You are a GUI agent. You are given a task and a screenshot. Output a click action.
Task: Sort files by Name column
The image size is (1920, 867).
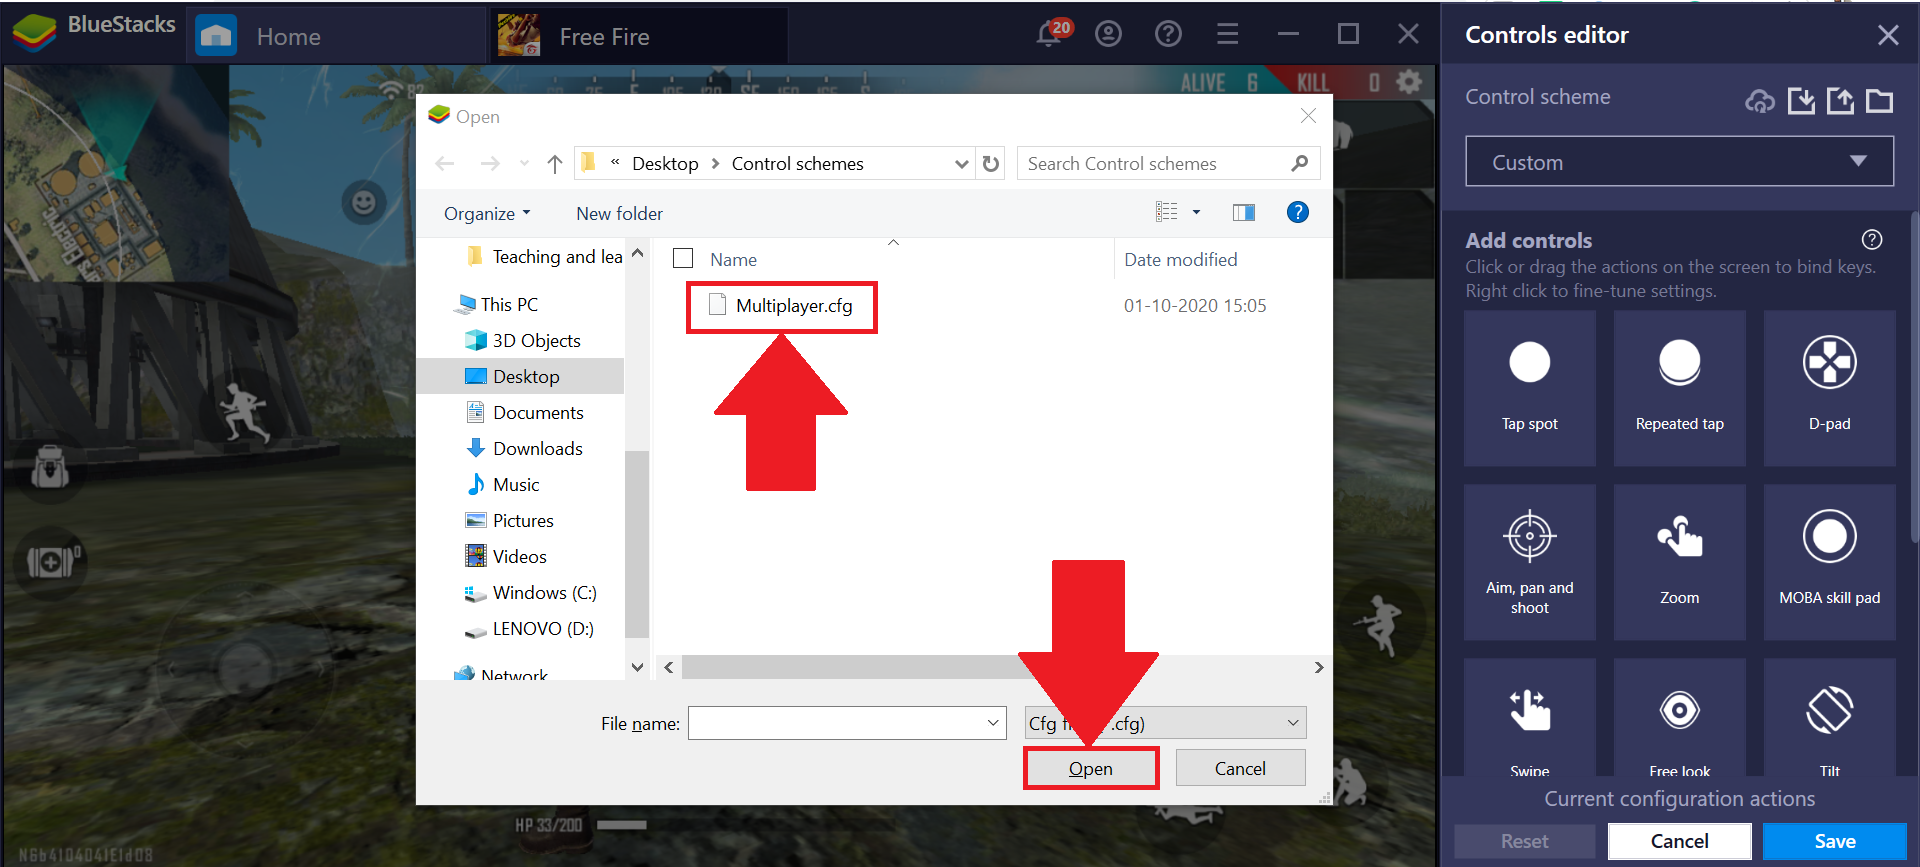pos(733,259)
